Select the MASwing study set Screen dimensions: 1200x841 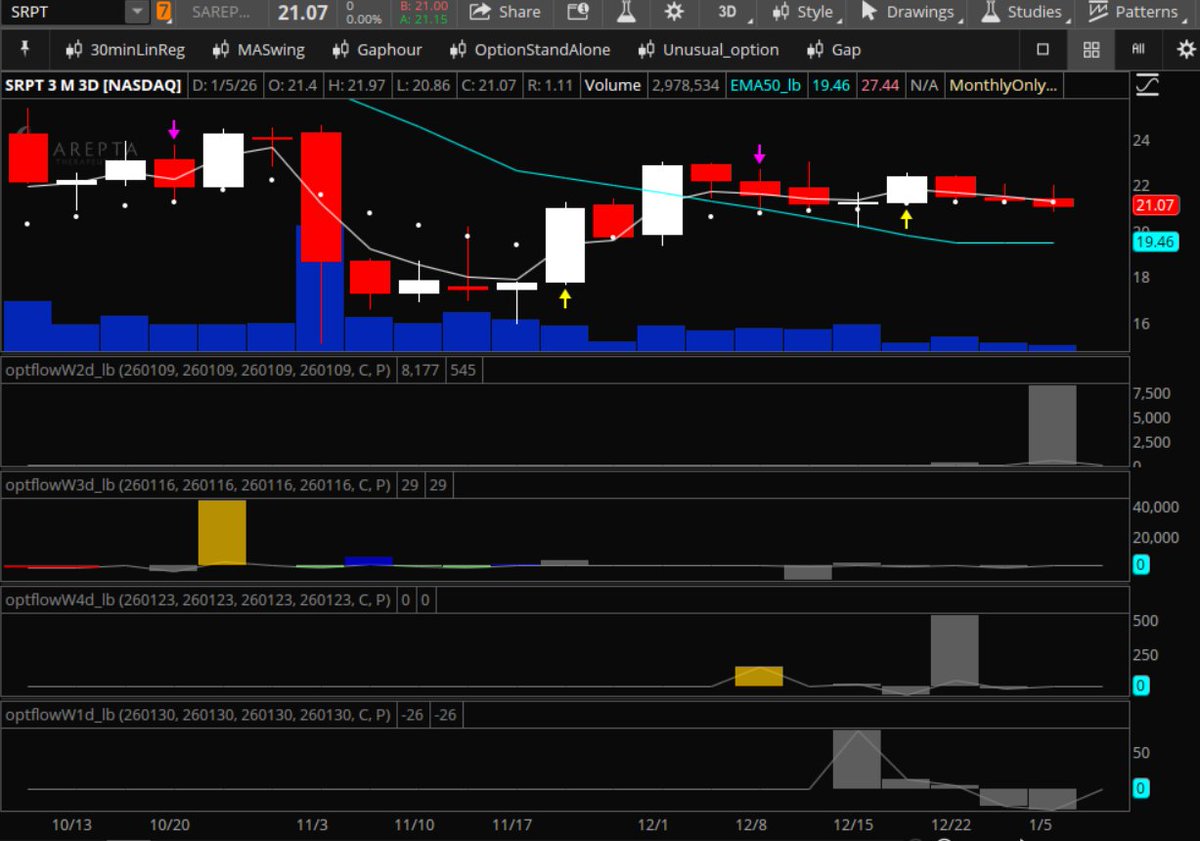[x=259, y=50]
